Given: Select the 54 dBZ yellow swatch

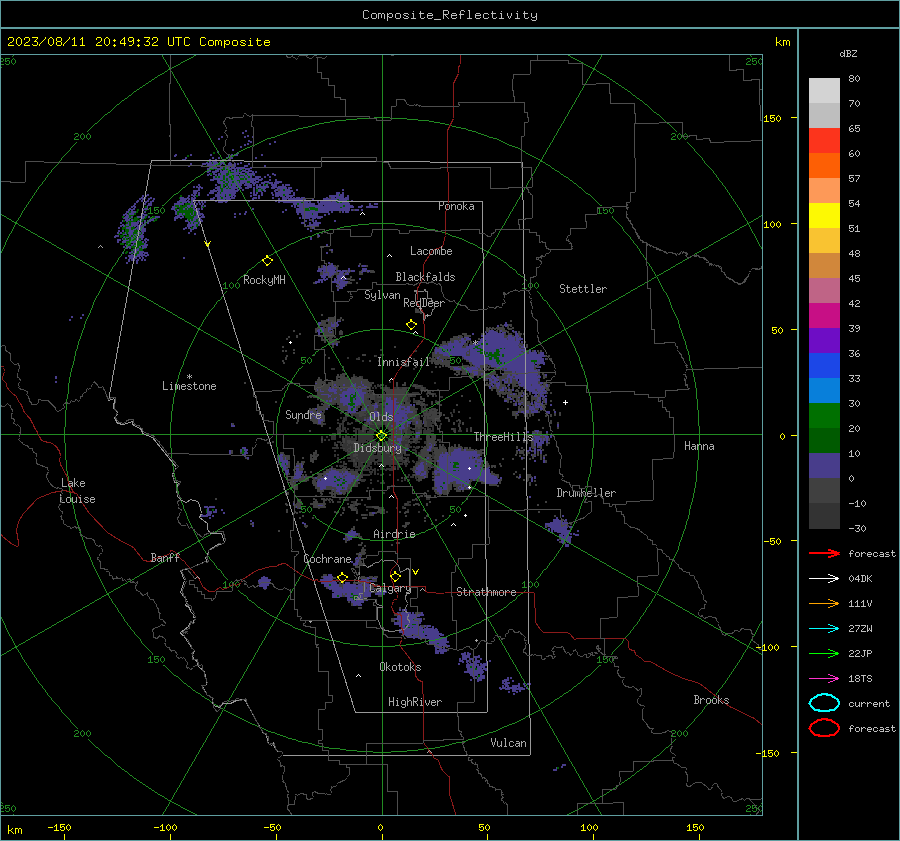Looking at the screenshot, I should point(824,215).
